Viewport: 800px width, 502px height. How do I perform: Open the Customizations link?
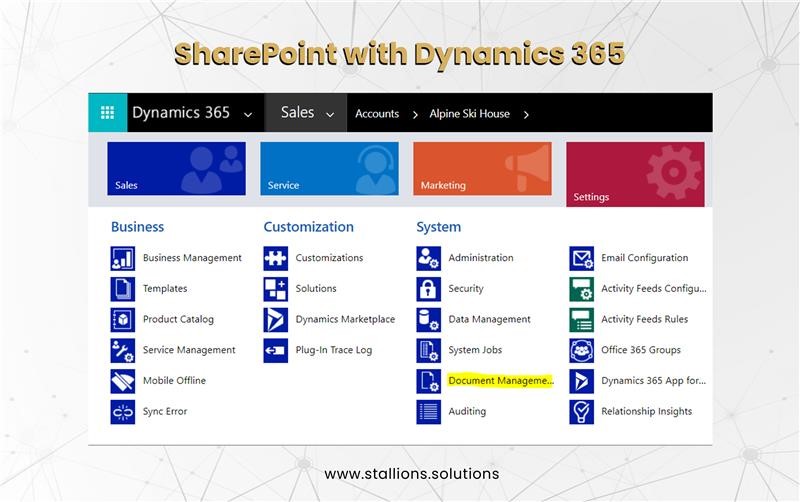click(x=330, y=258)
